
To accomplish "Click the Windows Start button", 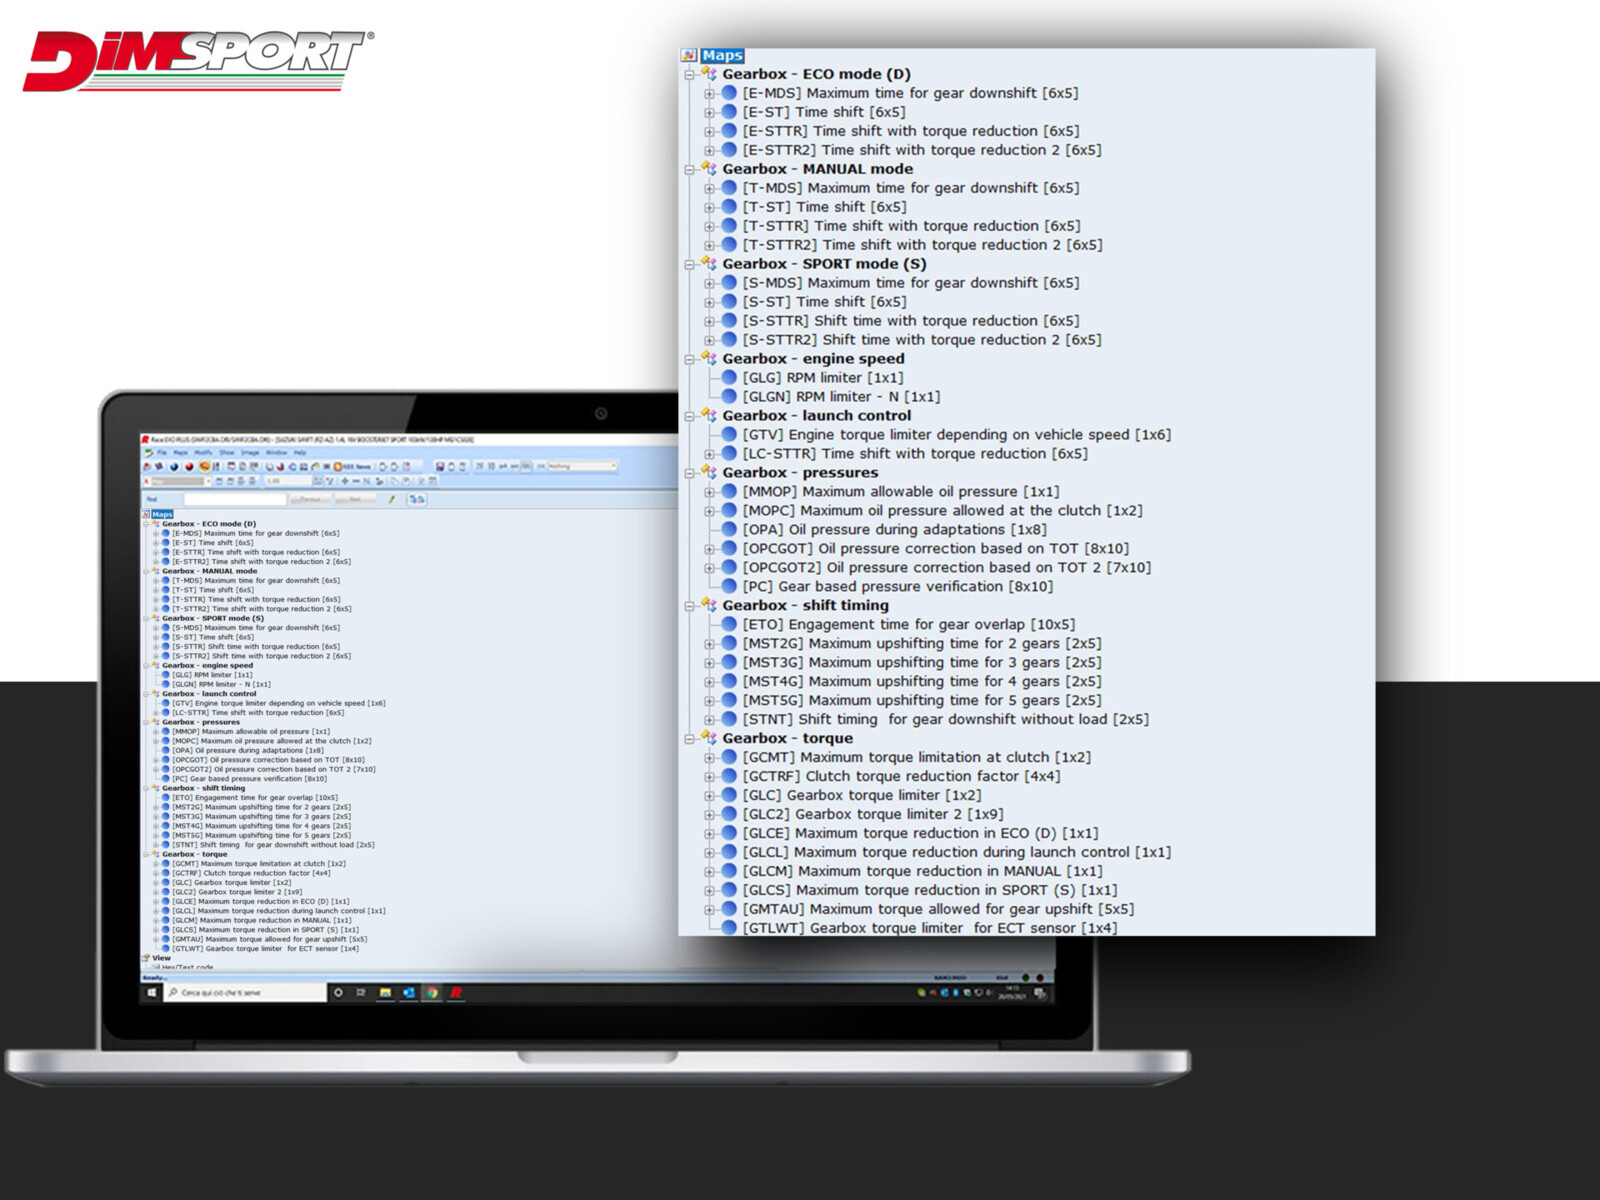I will pyautogui.click(x=152, y=993).
